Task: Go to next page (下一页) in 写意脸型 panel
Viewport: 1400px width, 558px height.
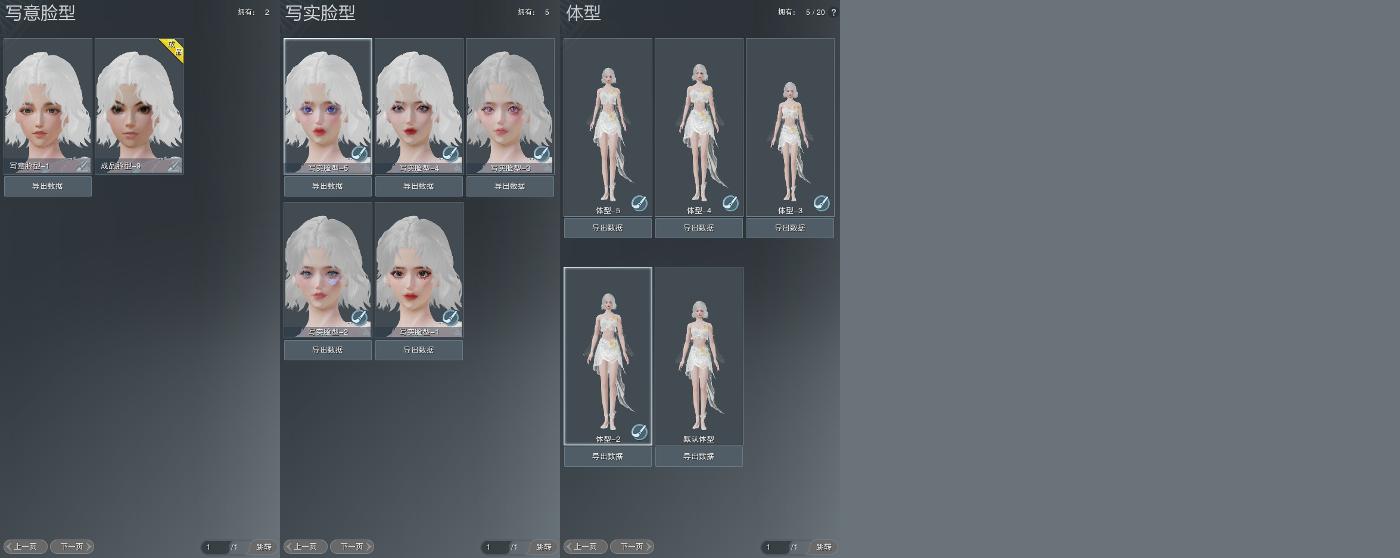Action: pos(72,547)
